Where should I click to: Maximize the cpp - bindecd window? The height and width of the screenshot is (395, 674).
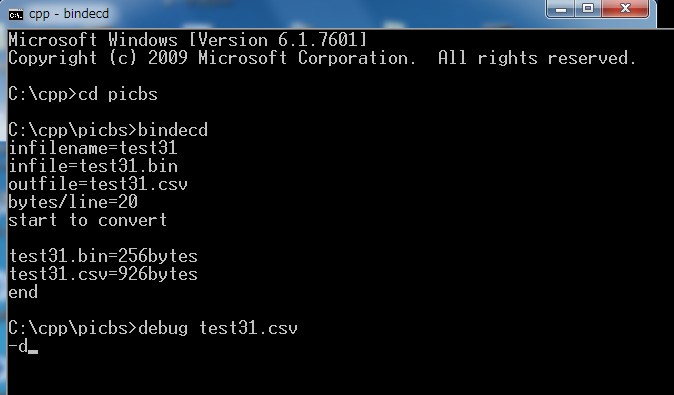tap(588, 9)
